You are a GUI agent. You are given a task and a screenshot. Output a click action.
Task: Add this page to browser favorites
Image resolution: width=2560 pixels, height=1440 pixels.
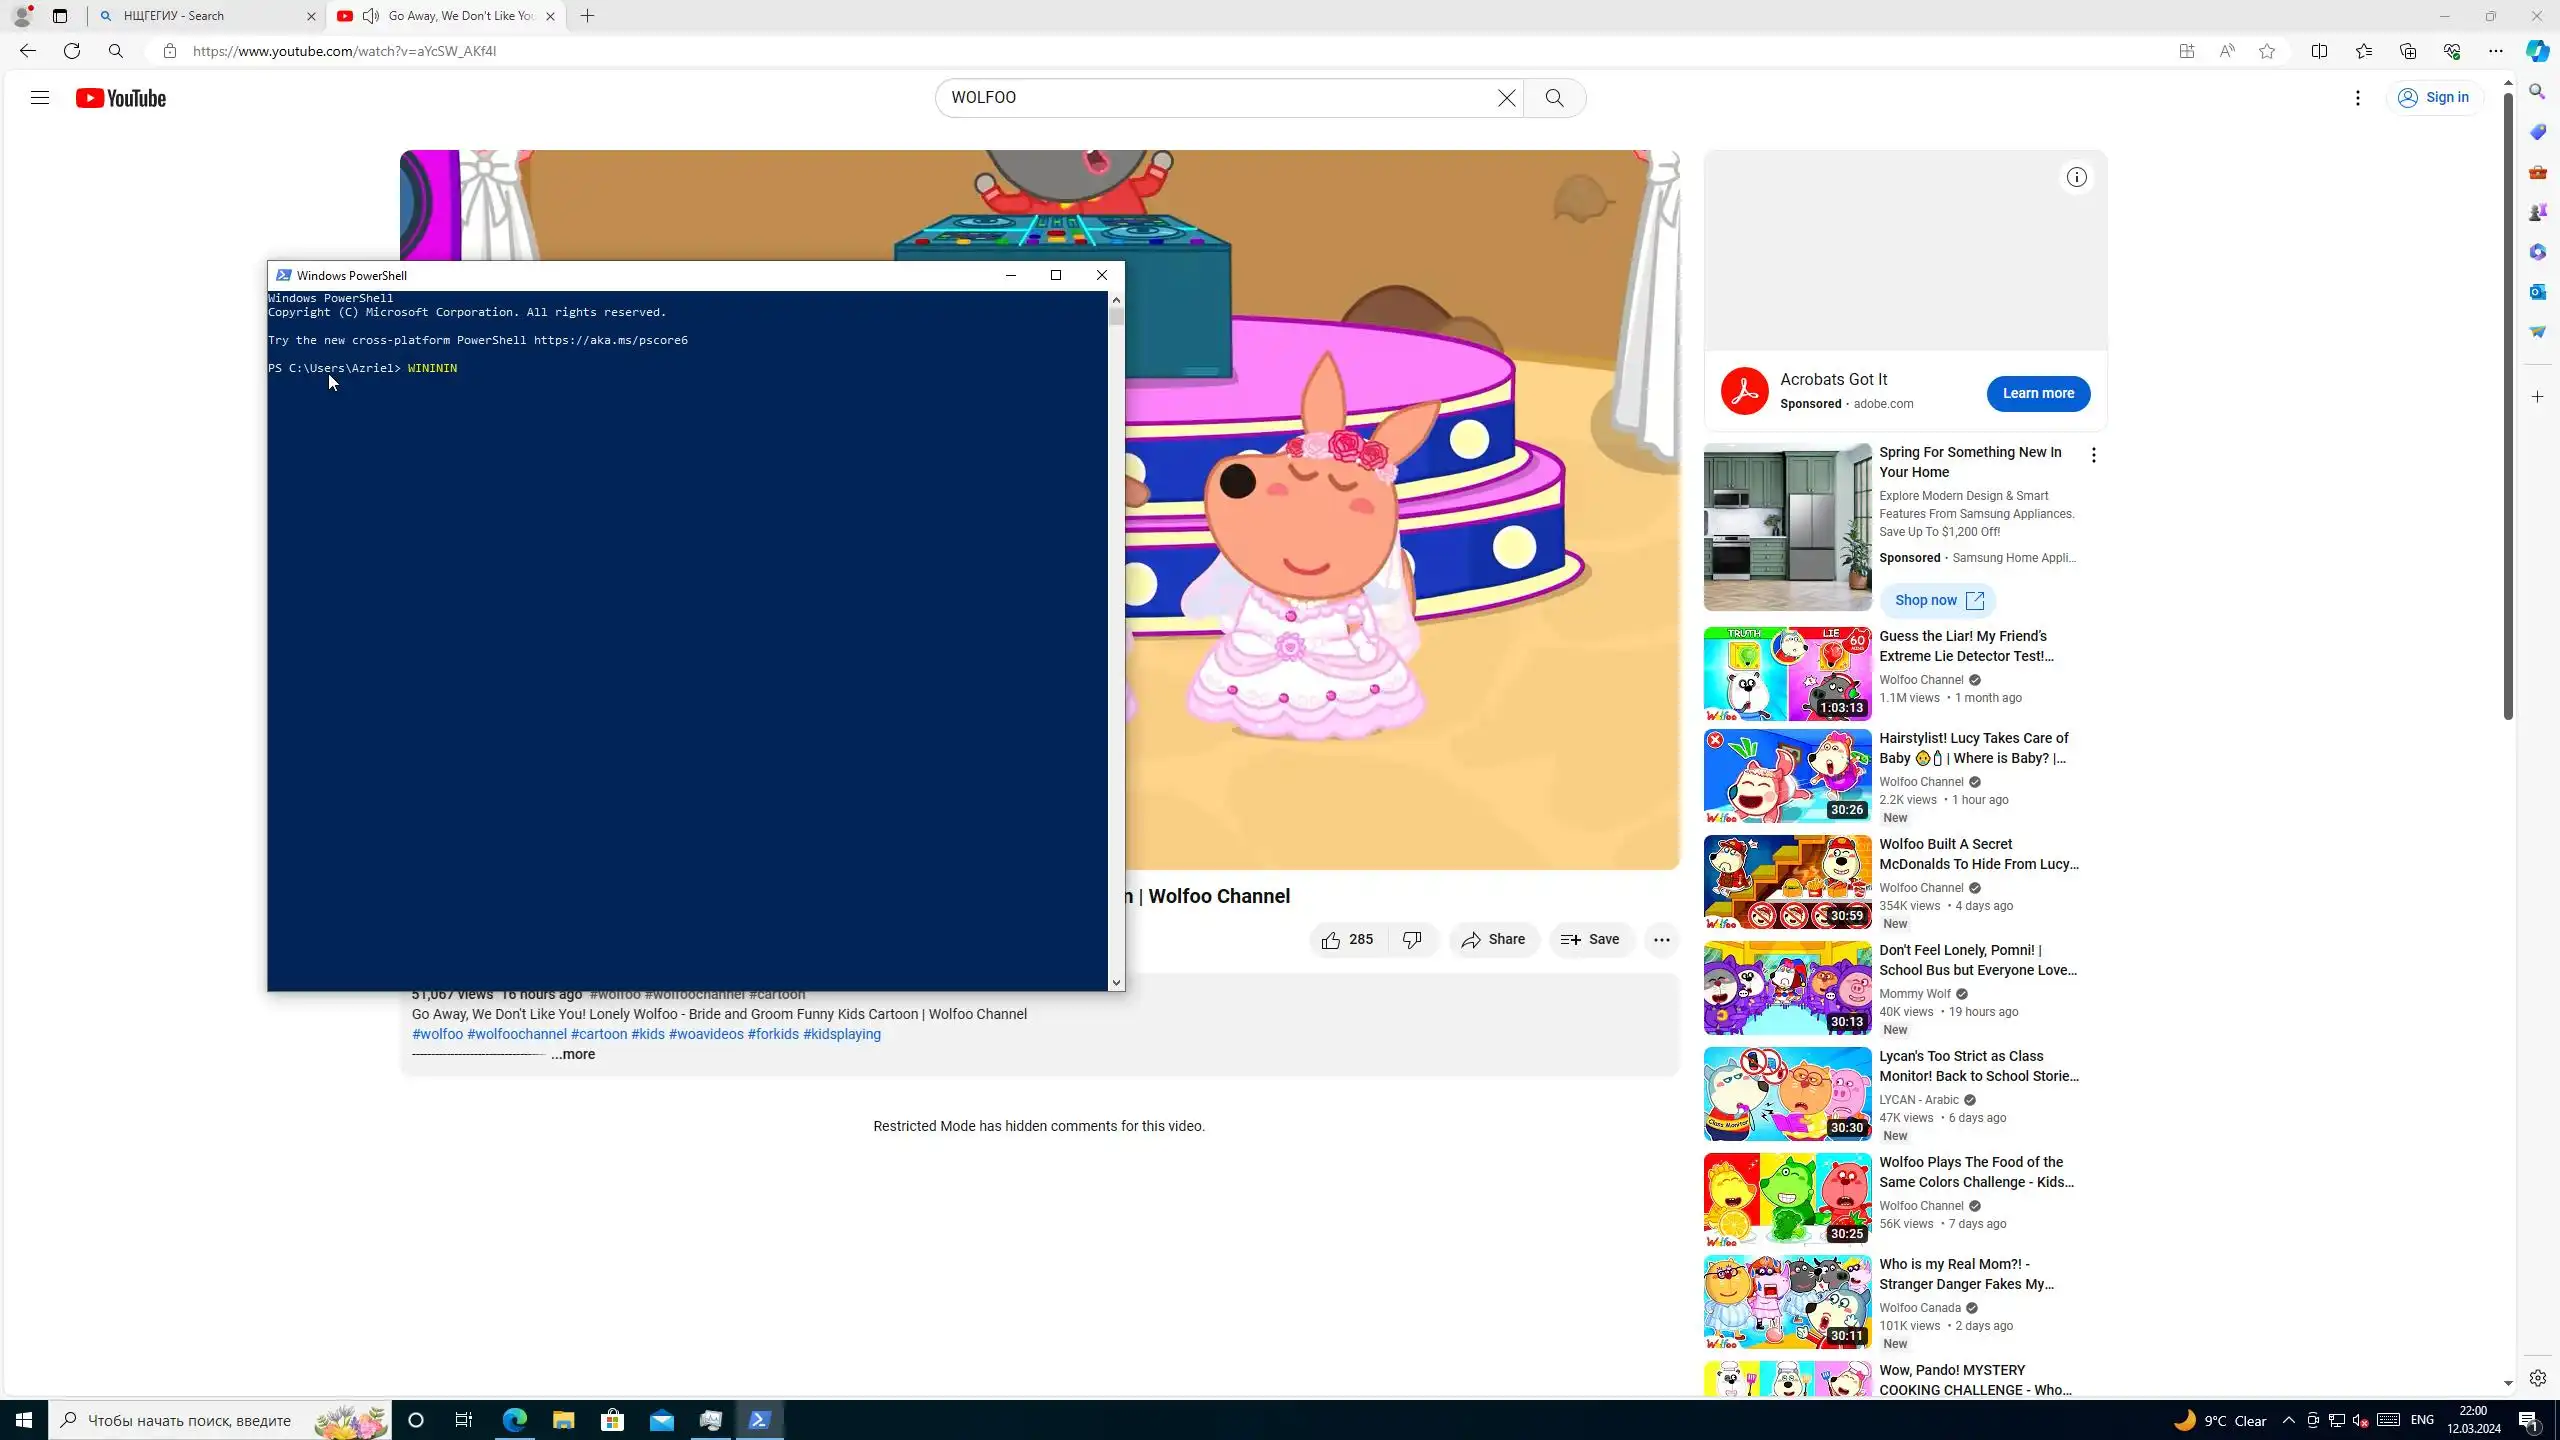[2267, 51]
